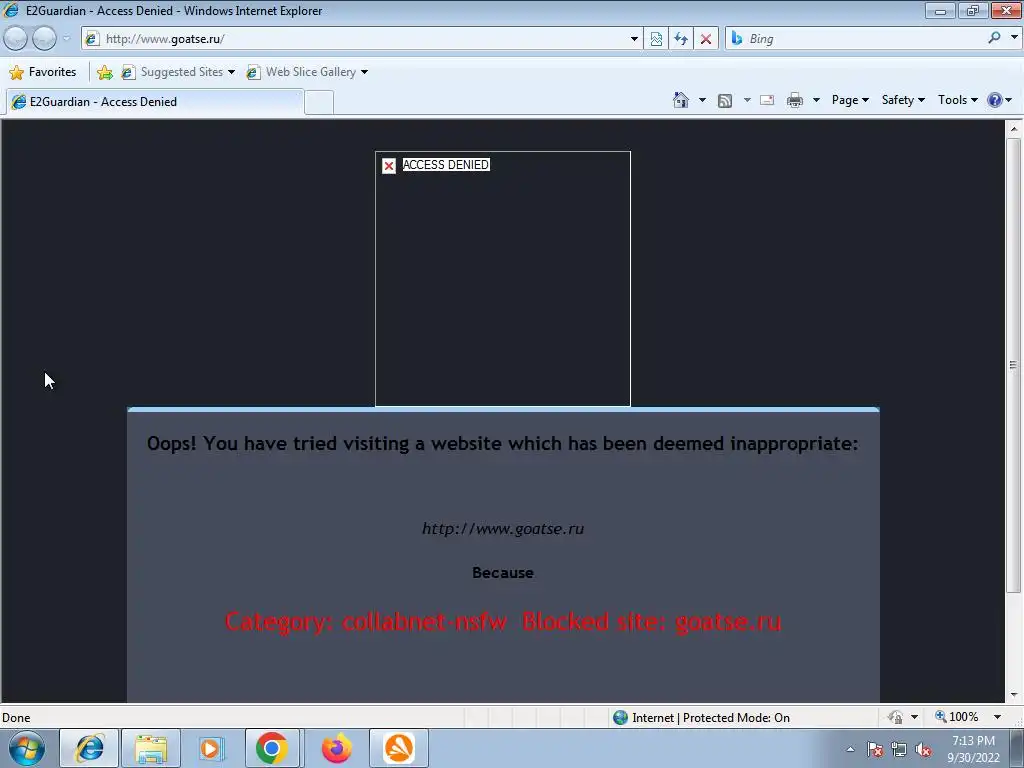The width and height of the screenshot is (1024, 768).
Task: Open the recent pages dropdown arrow
Action: point(66,39)
